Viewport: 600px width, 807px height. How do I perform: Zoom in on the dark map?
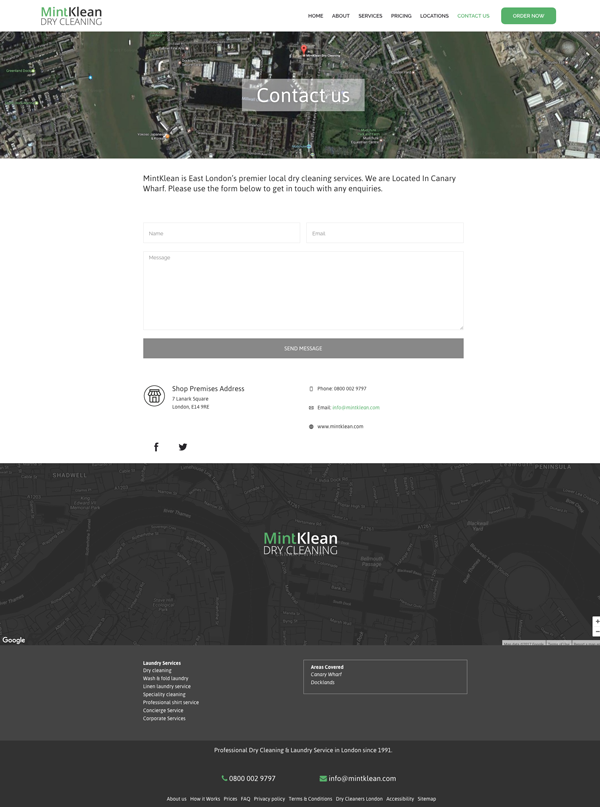point(597,621)
